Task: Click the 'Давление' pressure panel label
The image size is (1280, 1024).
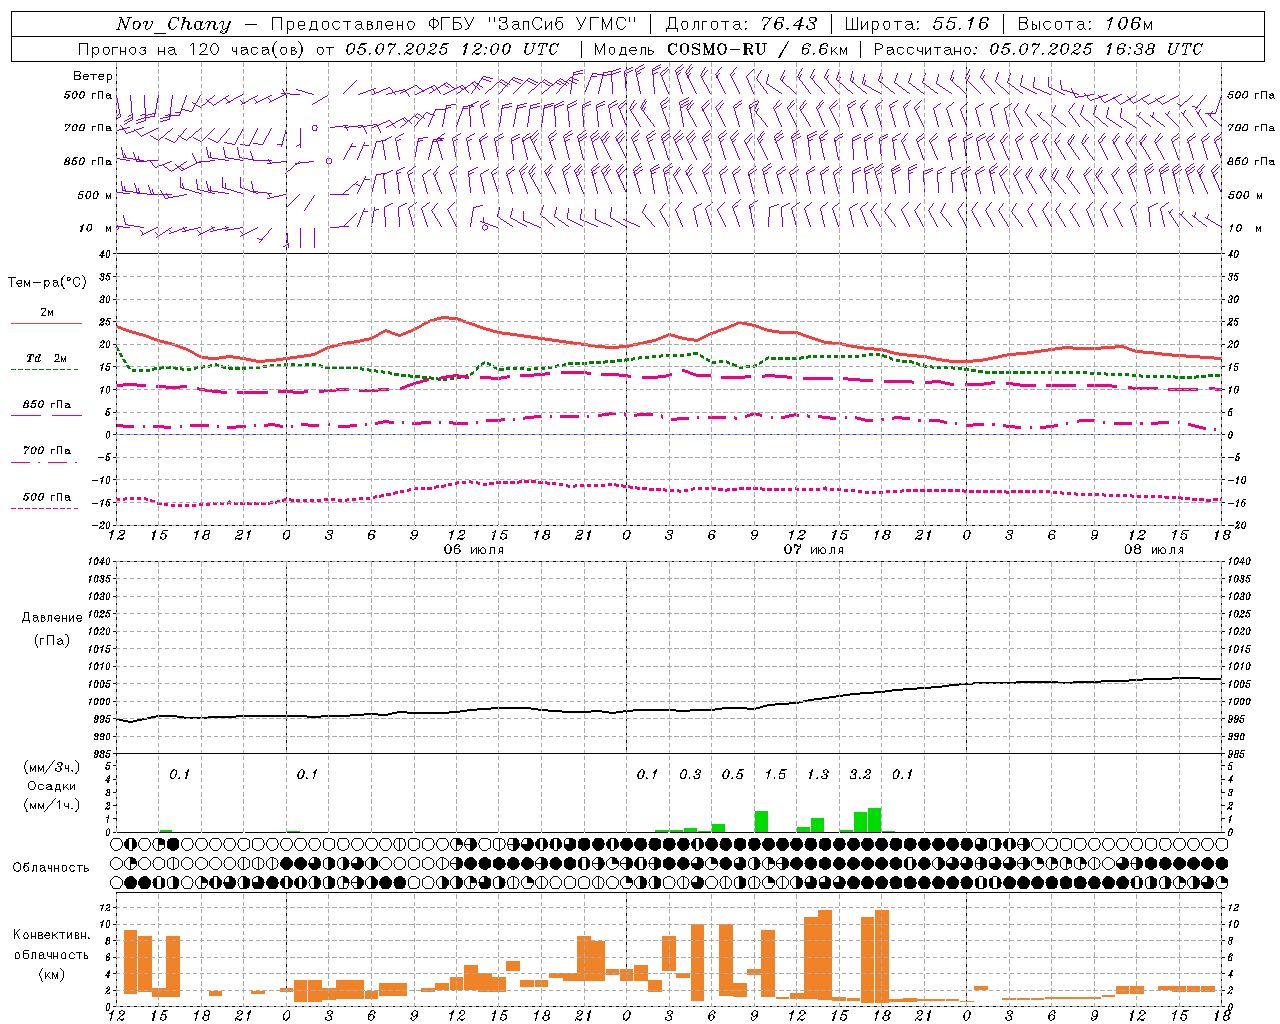Action: [52, 618]
